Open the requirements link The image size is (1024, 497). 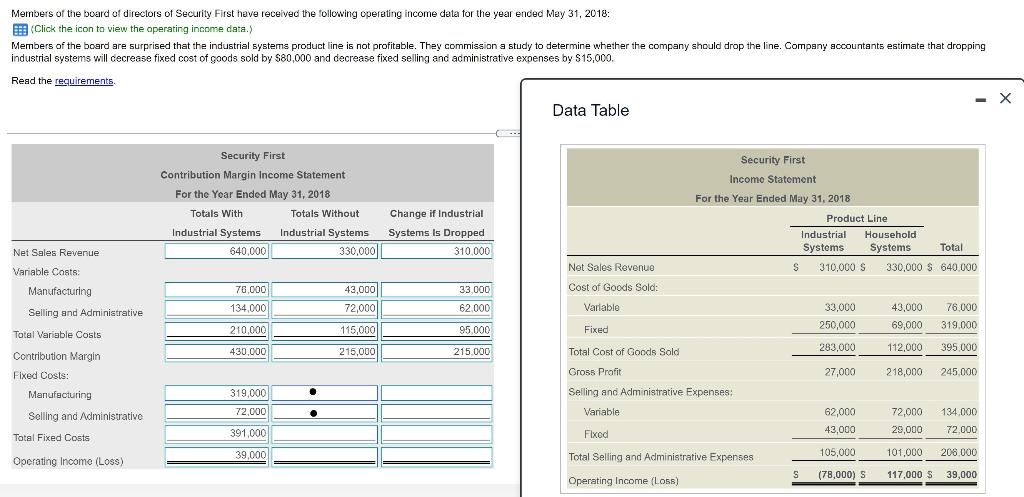[x=84, y=81]
